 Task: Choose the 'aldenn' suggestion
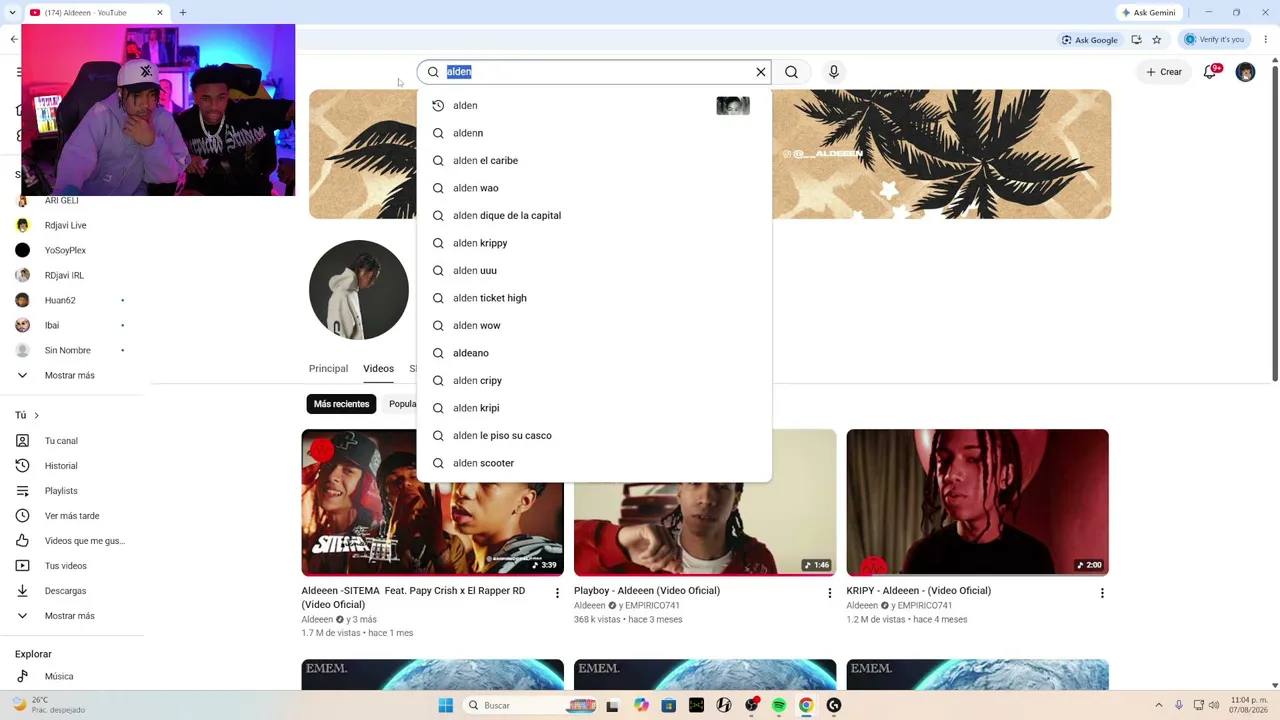pos(594,133)
